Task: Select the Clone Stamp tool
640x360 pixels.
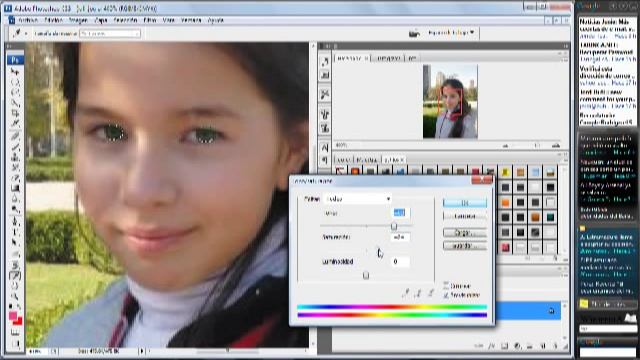Action: [x=15, y=157]
